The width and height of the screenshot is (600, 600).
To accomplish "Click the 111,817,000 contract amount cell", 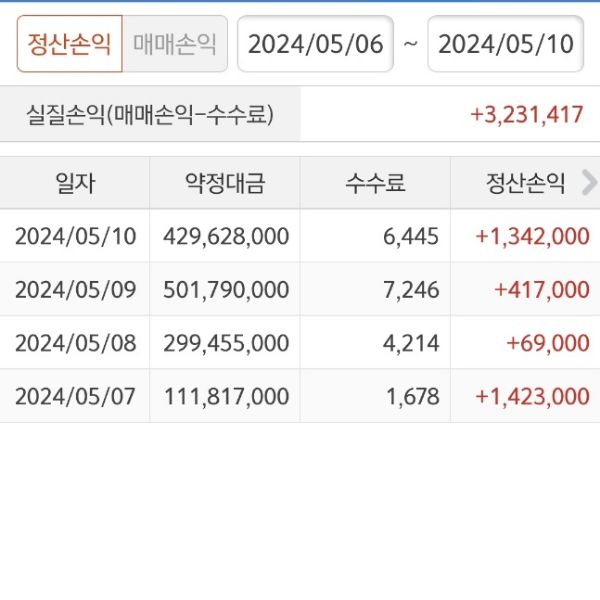I will tap(226, 396).
